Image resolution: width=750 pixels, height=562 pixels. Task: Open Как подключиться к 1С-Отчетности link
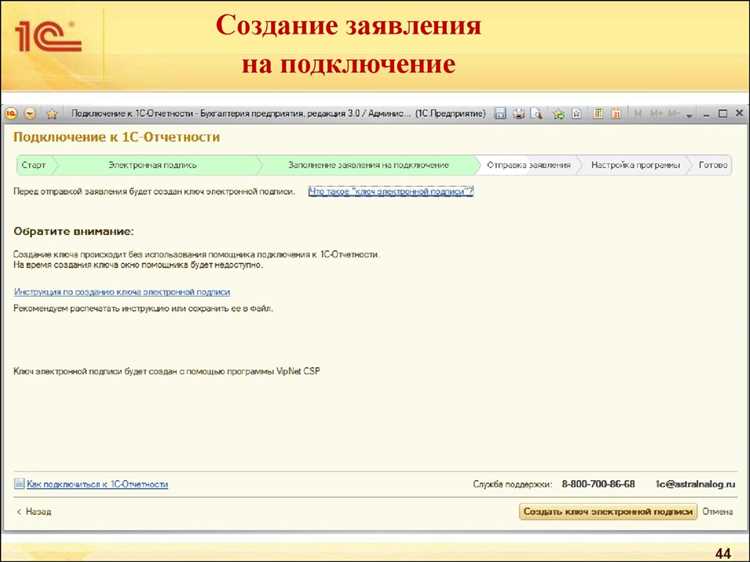[97, 484]
